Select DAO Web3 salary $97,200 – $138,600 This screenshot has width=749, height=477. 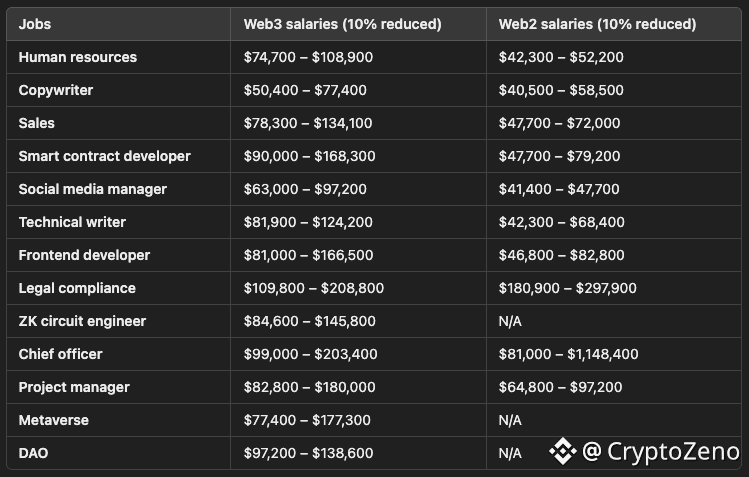[309, 453]
